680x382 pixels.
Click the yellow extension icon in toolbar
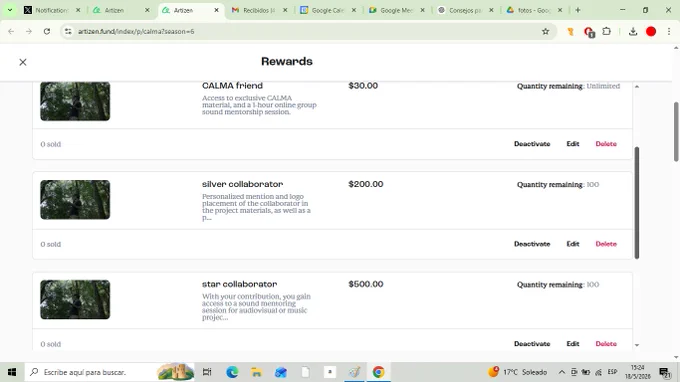click(571, 31)
